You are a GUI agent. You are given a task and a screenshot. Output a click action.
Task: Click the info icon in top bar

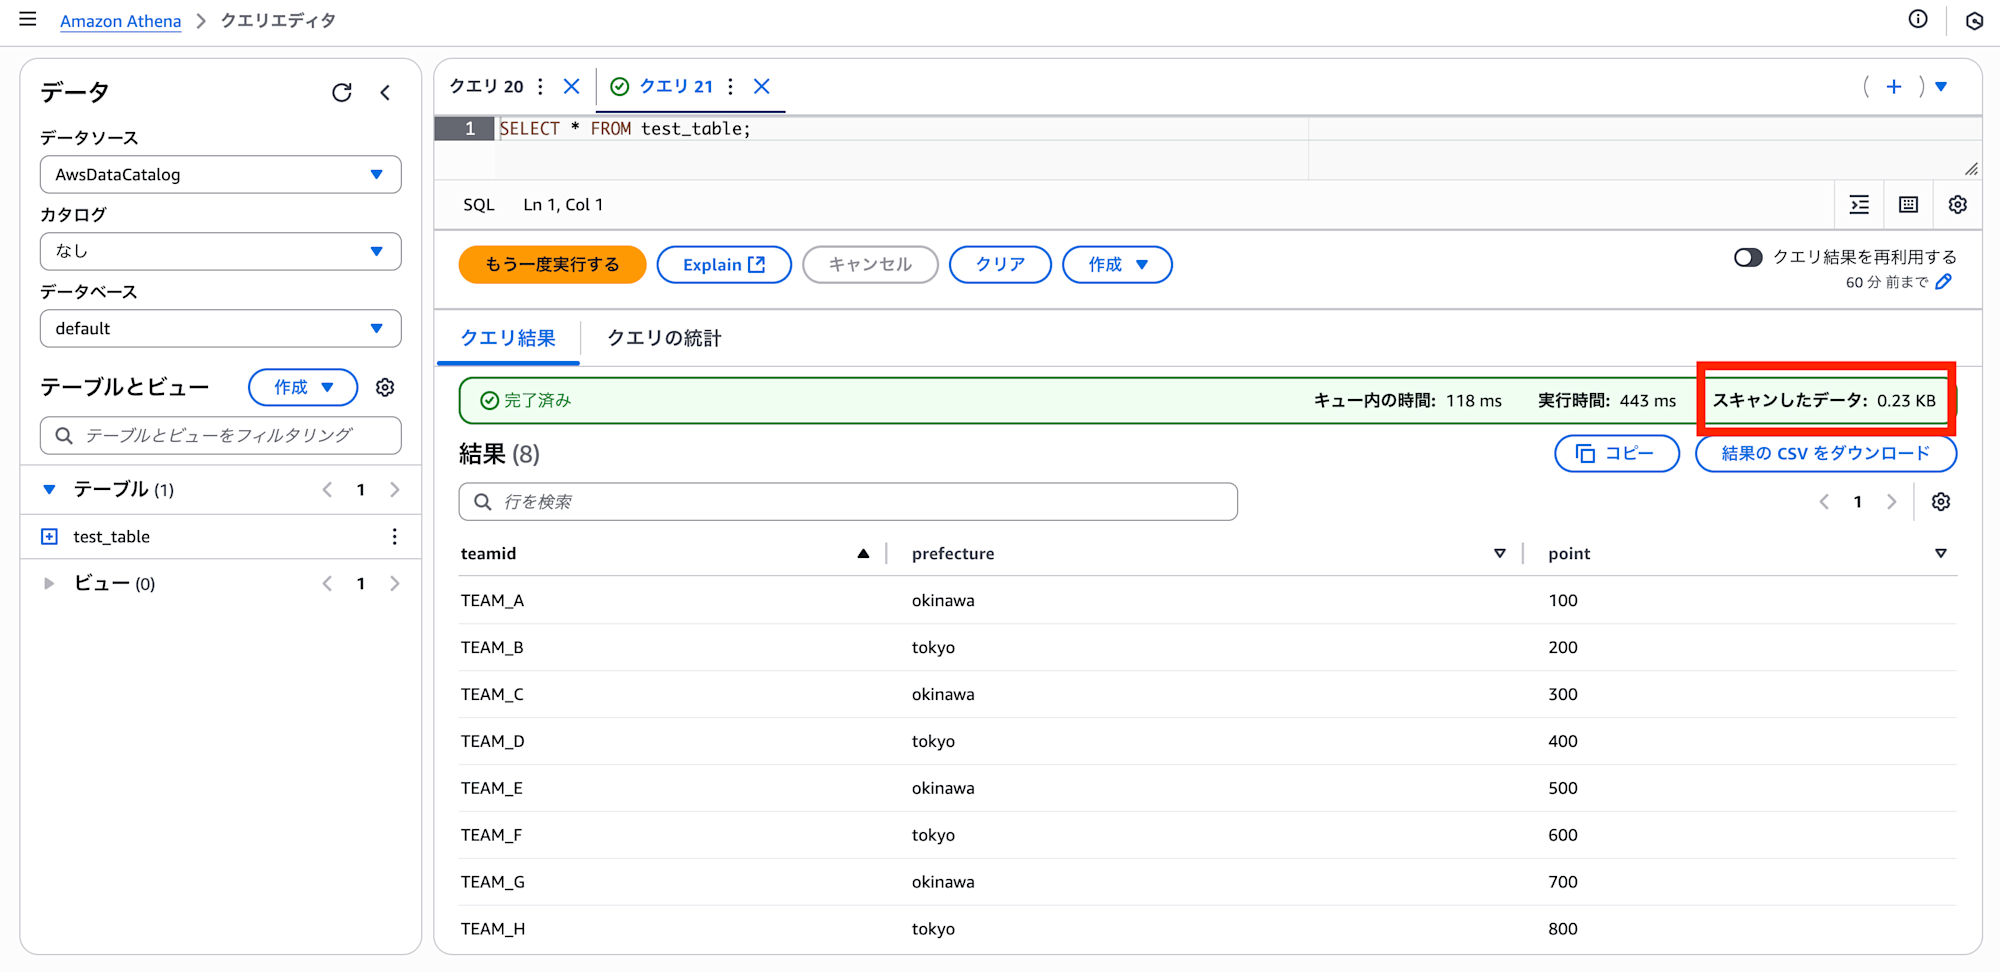point(1918,19)
